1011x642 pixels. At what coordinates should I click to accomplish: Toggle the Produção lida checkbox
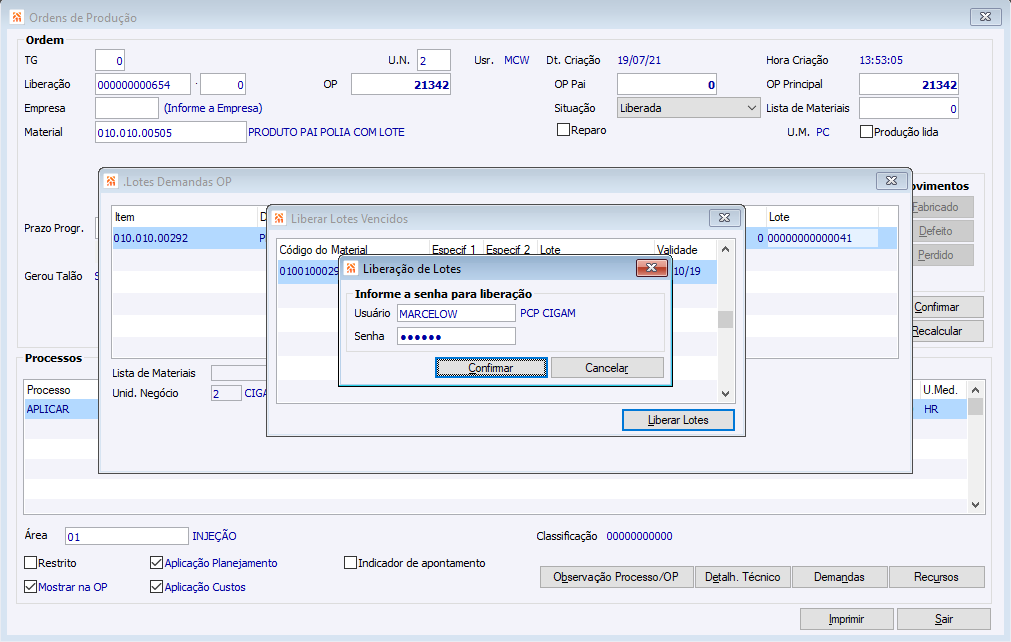(867, 131)
